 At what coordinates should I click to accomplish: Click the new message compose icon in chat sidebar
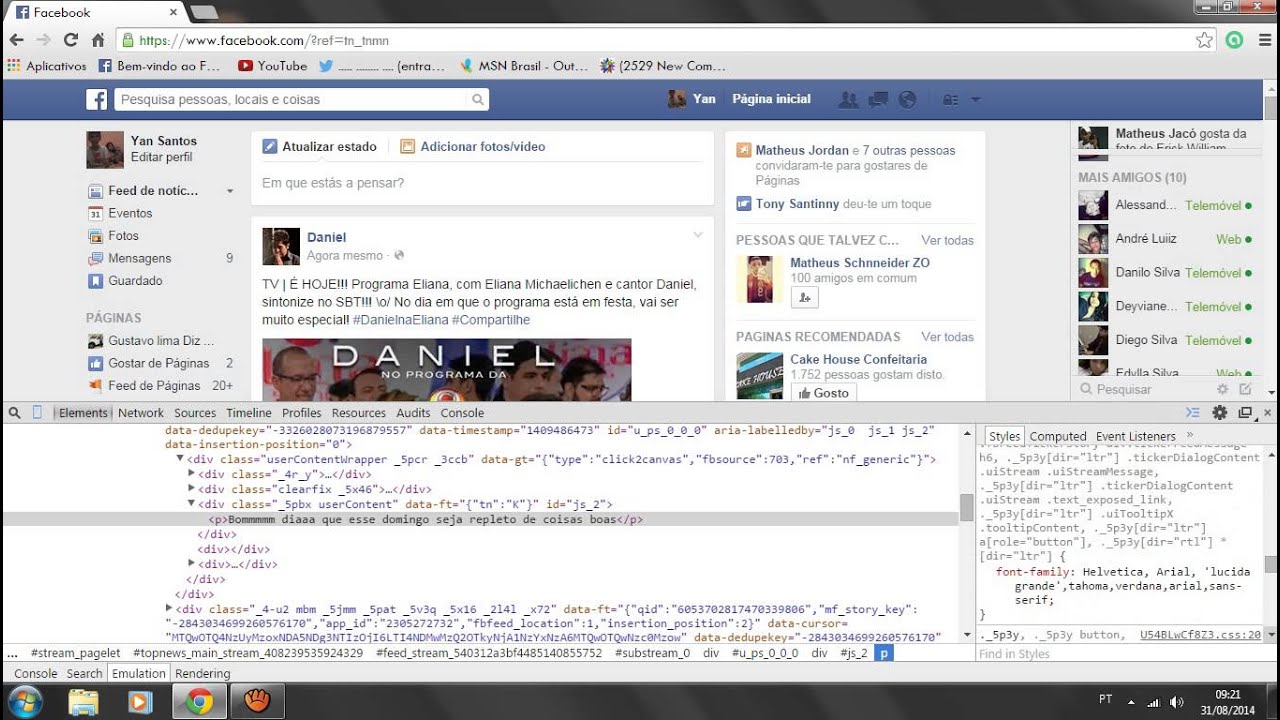click(1245, 389)
